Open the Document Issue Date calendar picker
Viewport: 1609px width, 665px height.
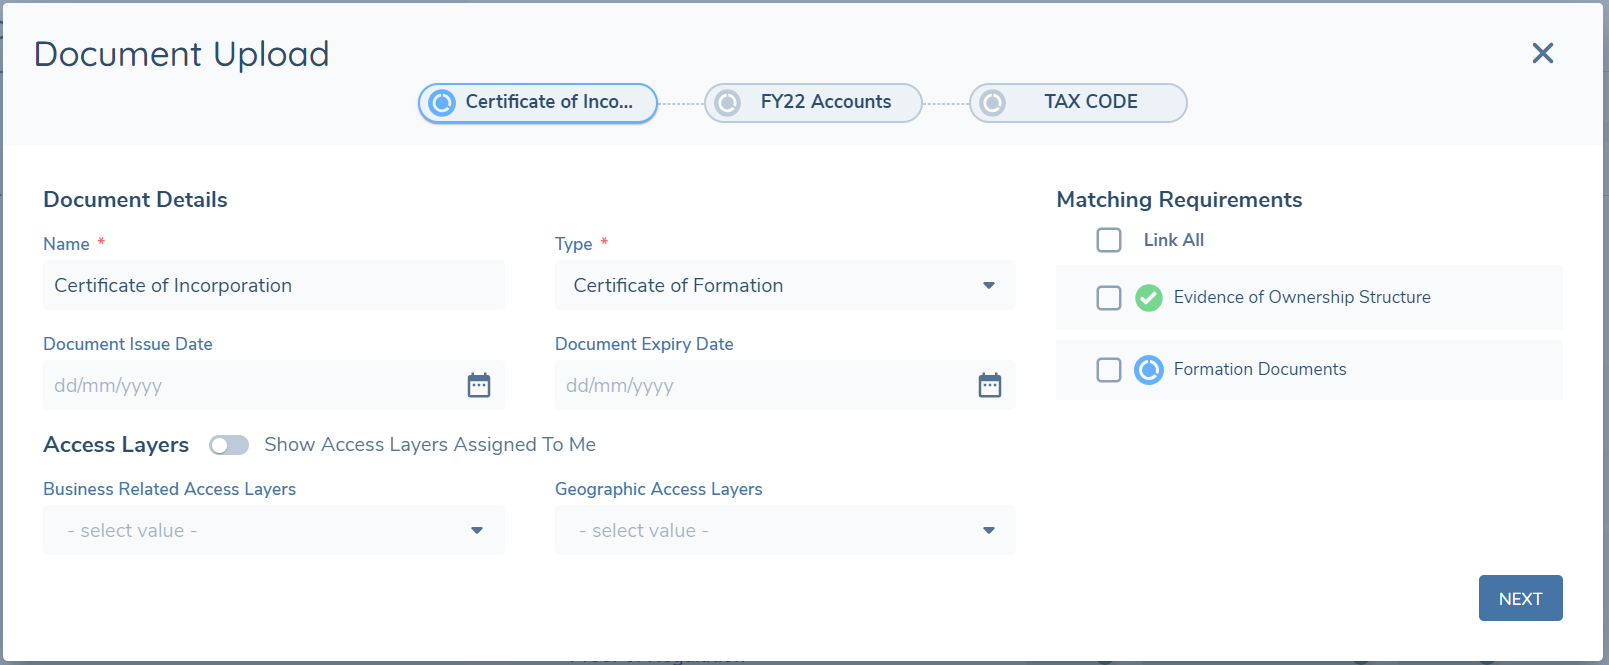[479, 385]
